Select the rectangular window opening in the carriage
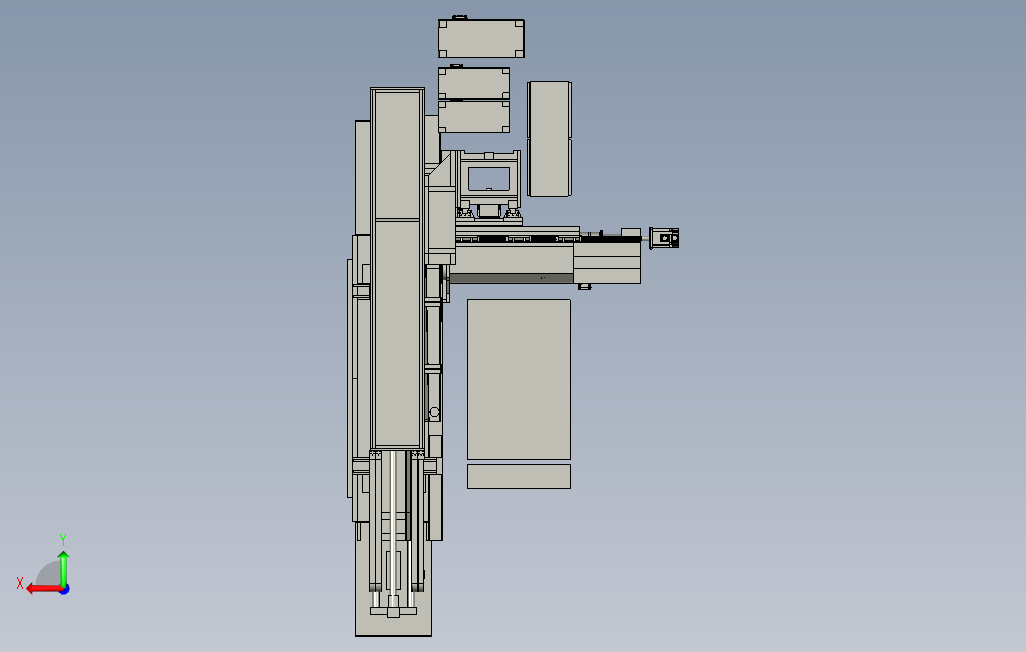The width and height of the screenshot is (1026, 652). (x=489, y=179)
